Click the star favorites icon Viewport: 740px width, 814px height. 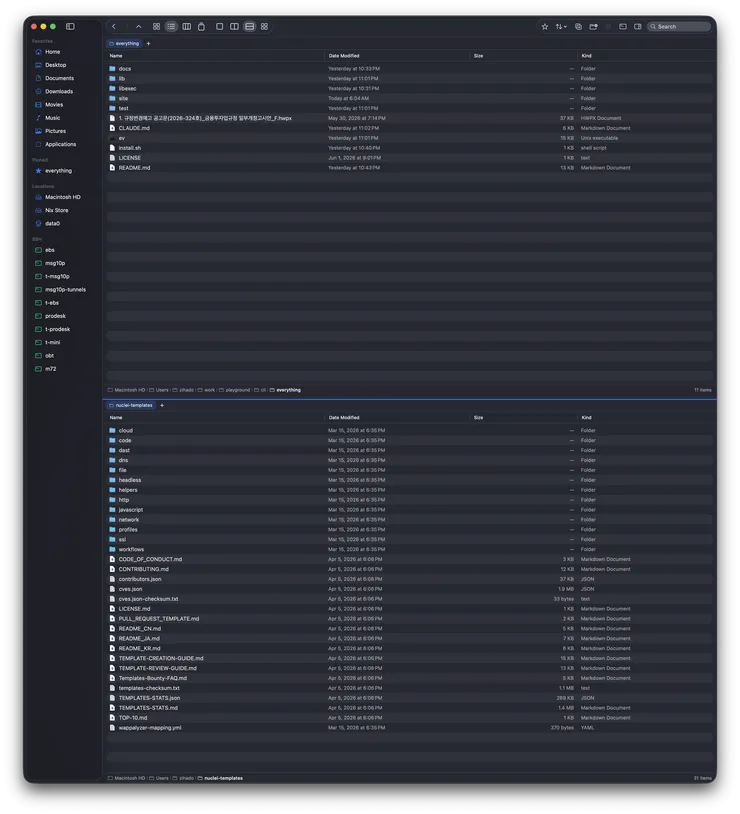[x=545, y=26]
